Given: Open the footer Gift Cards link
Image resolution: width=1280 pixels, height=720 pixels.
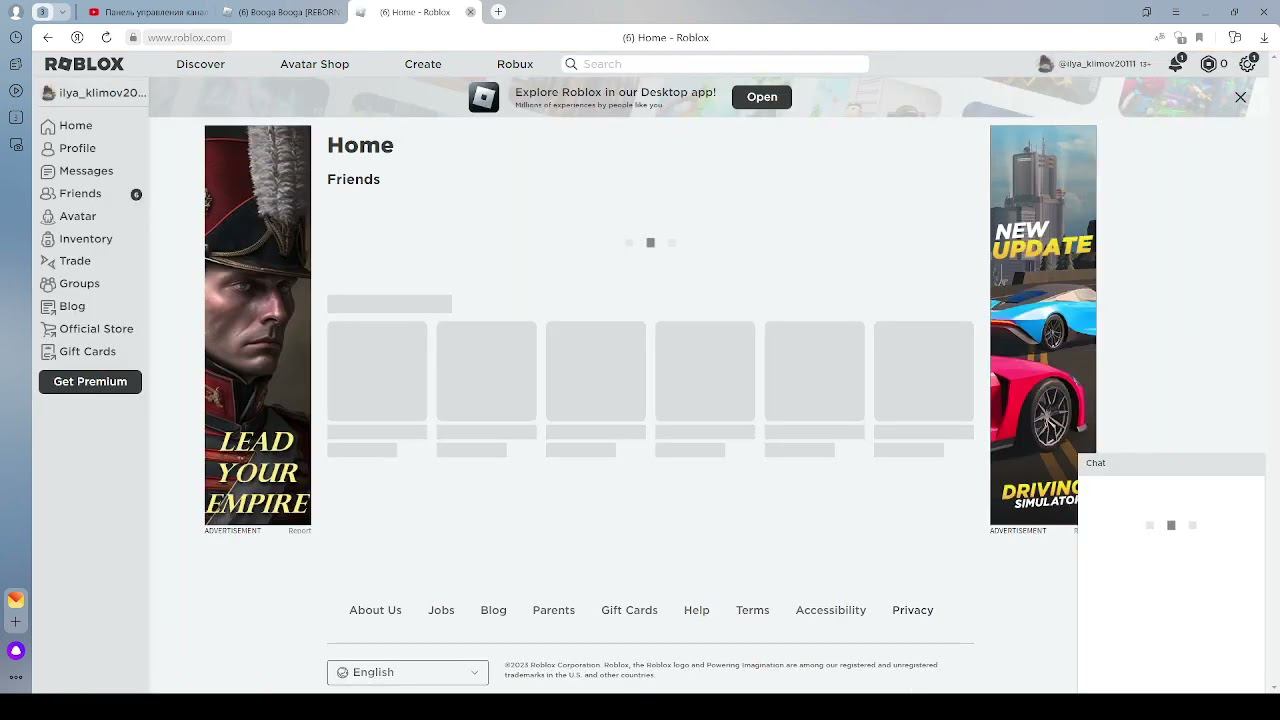Looking at the screenshot, I should (x=629, y=610).
